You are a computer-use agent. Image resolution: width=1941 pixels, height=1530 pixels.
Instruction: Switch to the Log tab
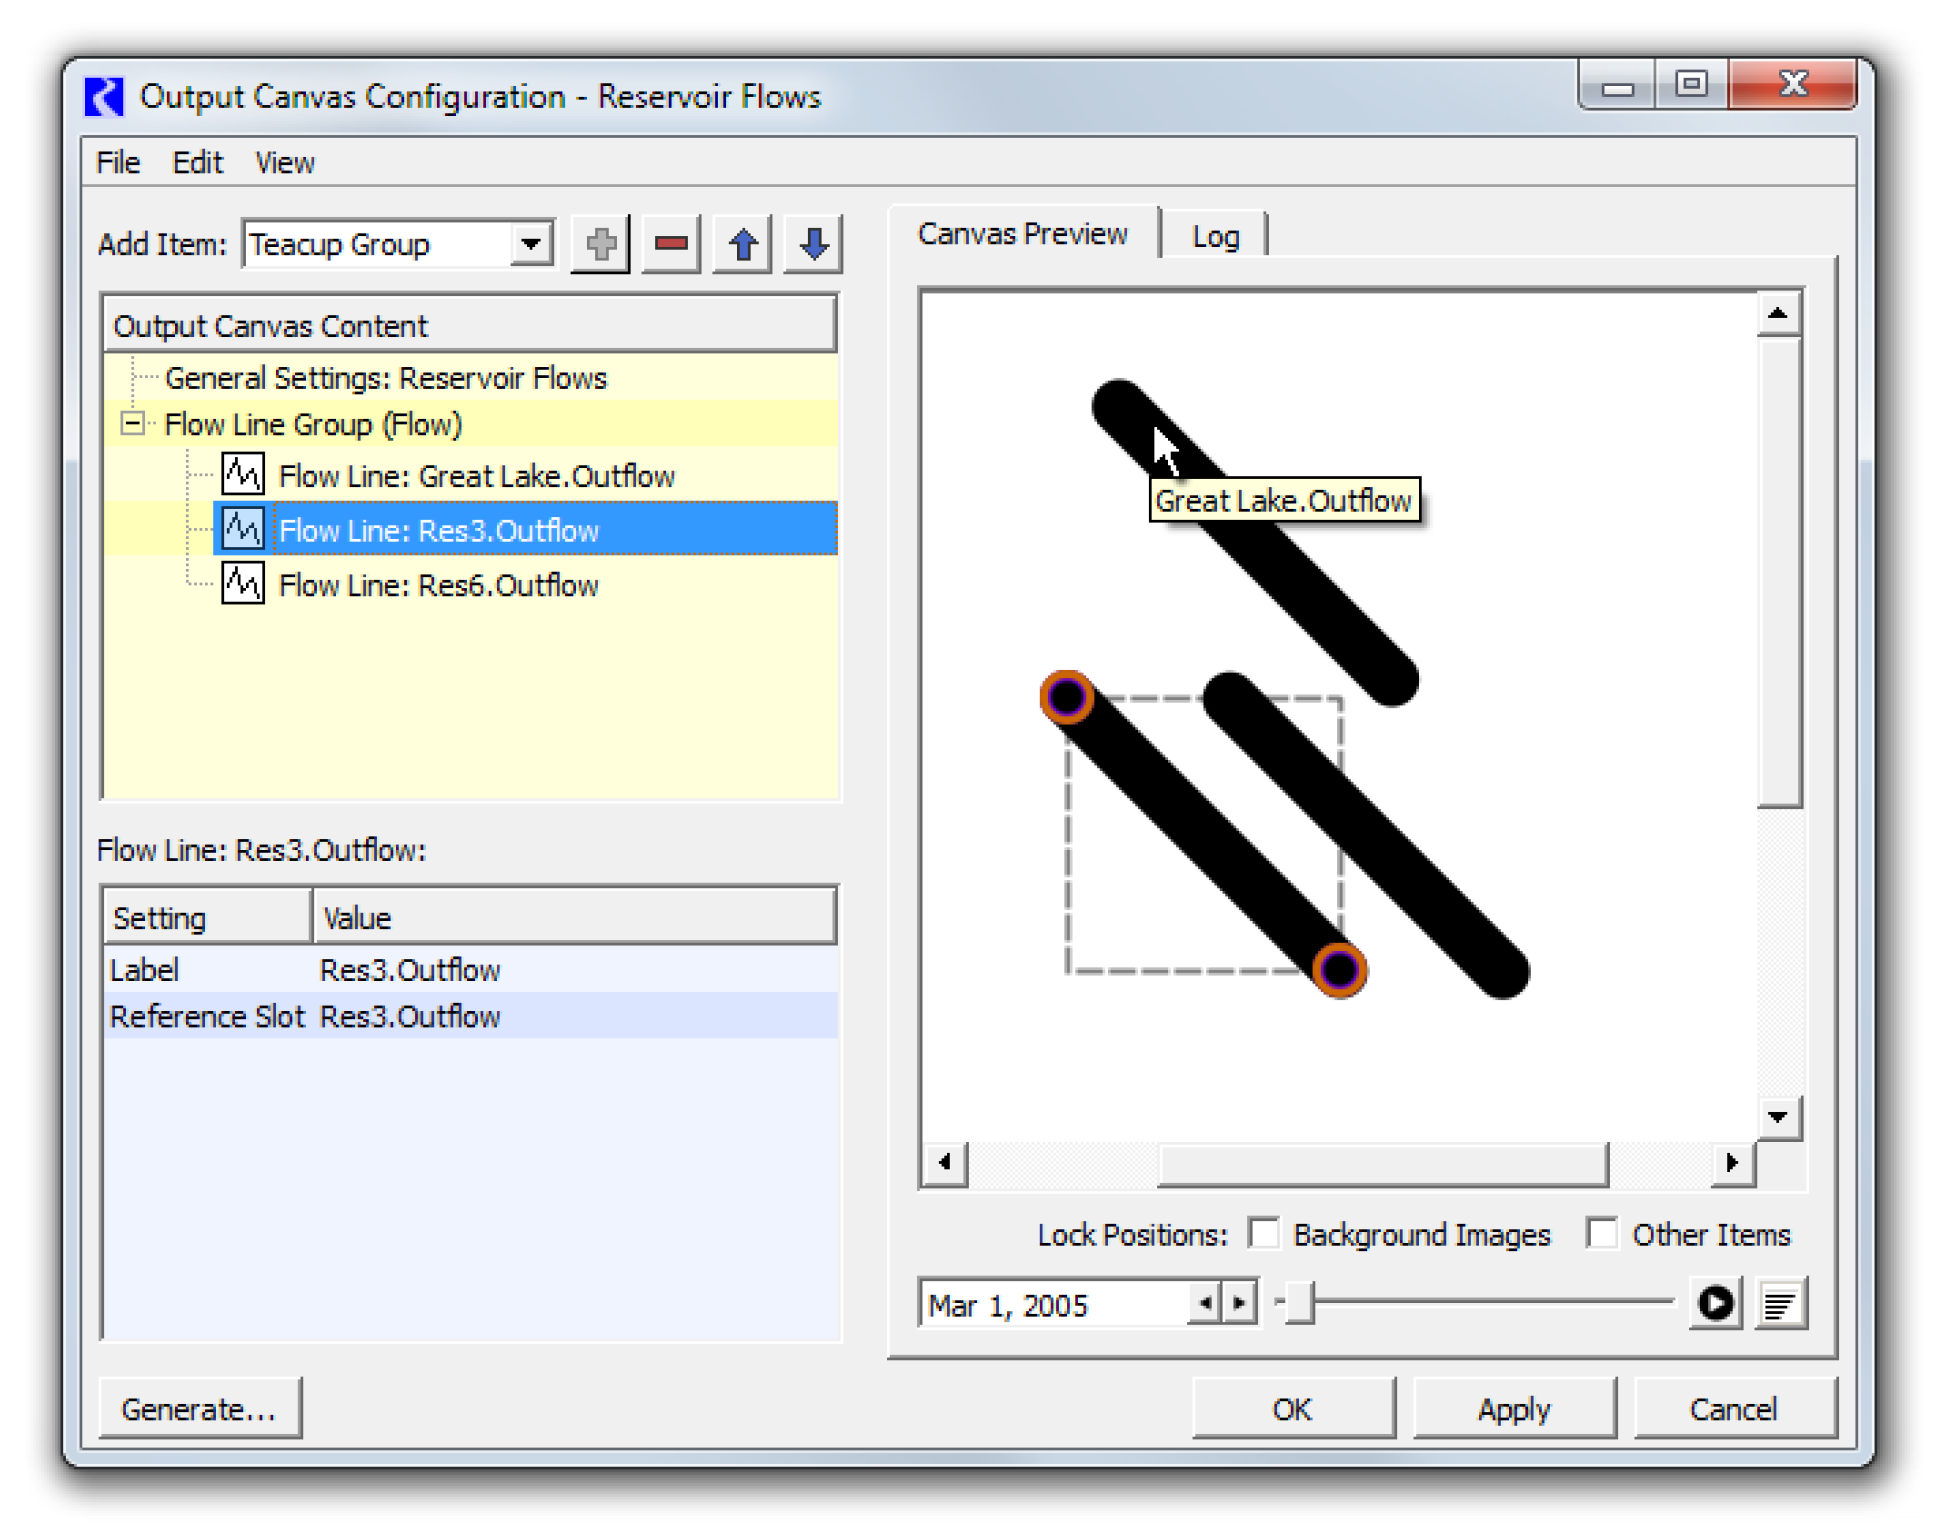[x=1215, y=236]
